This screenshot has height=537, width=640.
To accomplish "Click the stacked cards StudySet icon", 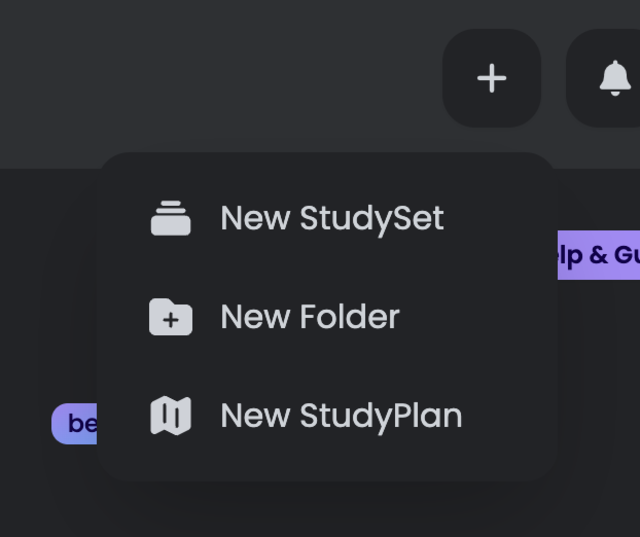I will click(171, 218).
